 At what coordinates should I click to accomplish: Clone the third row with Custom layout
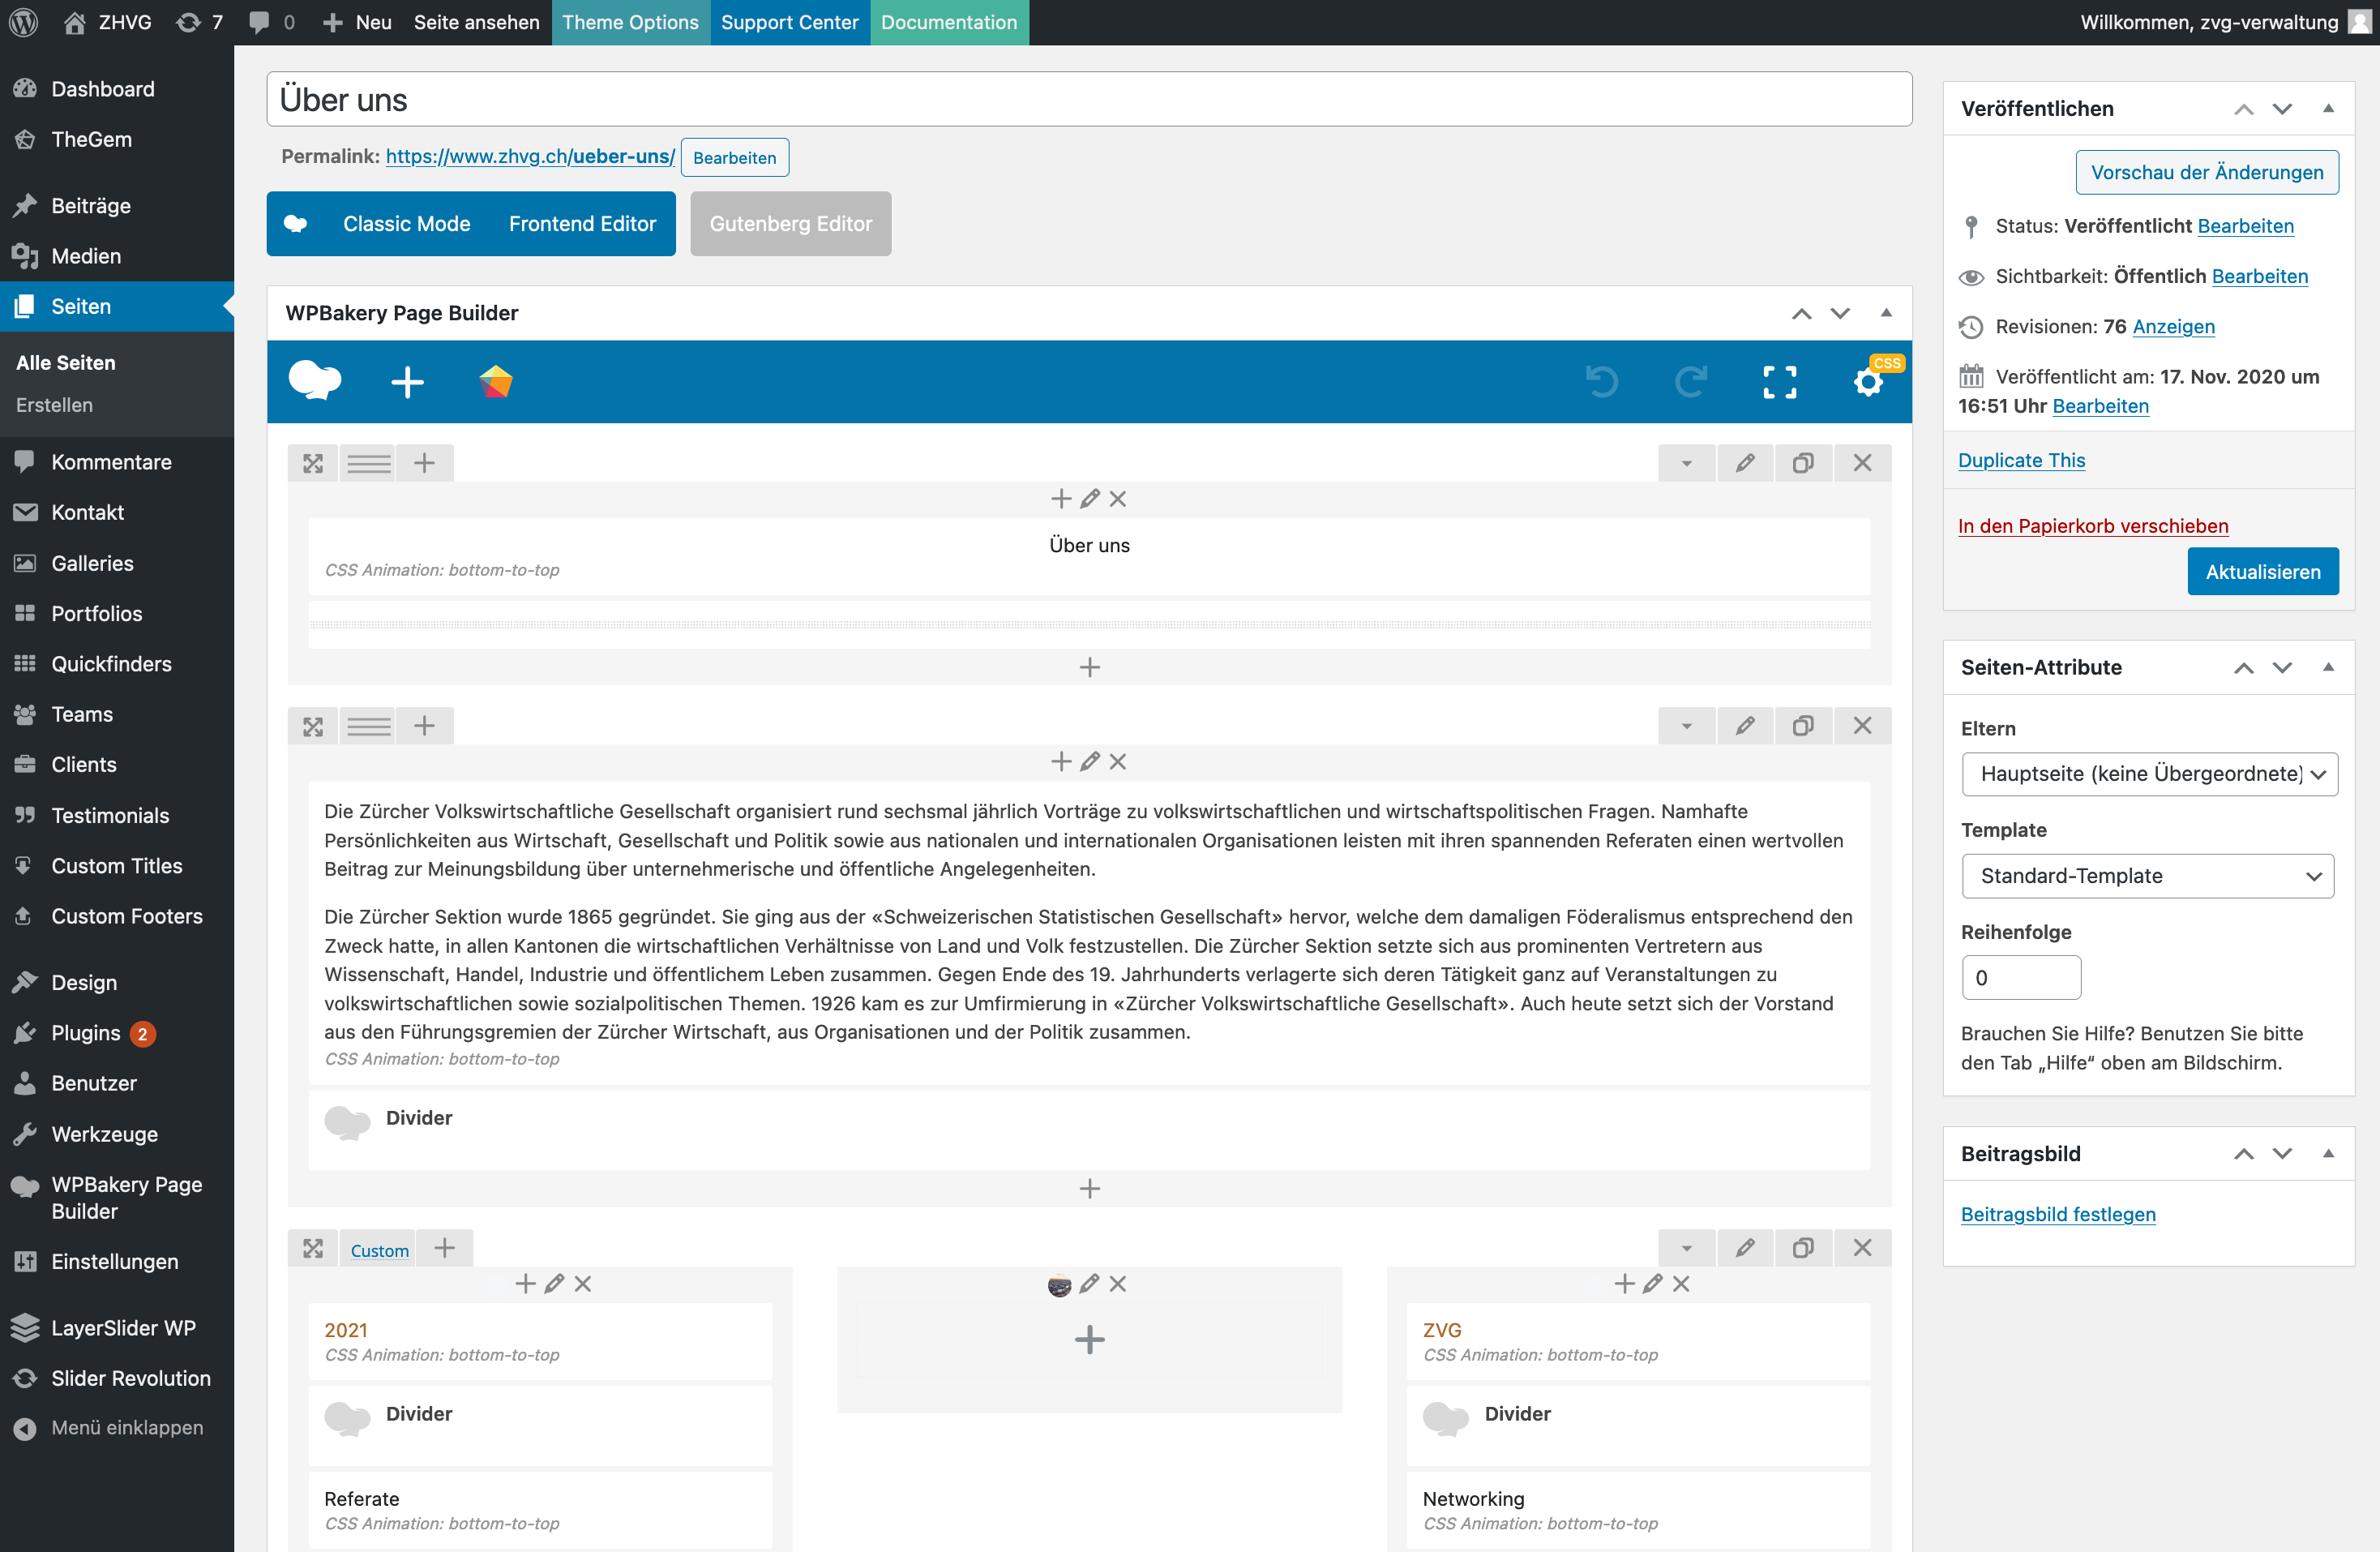coord(1803,1248)
